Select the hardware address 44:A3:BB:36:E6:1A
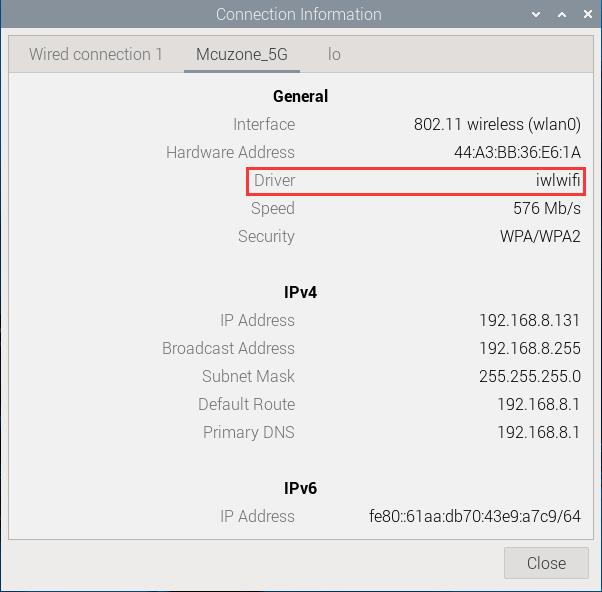Image resolution: width=602 pixels, height=592 pixels. click(517, 152)
